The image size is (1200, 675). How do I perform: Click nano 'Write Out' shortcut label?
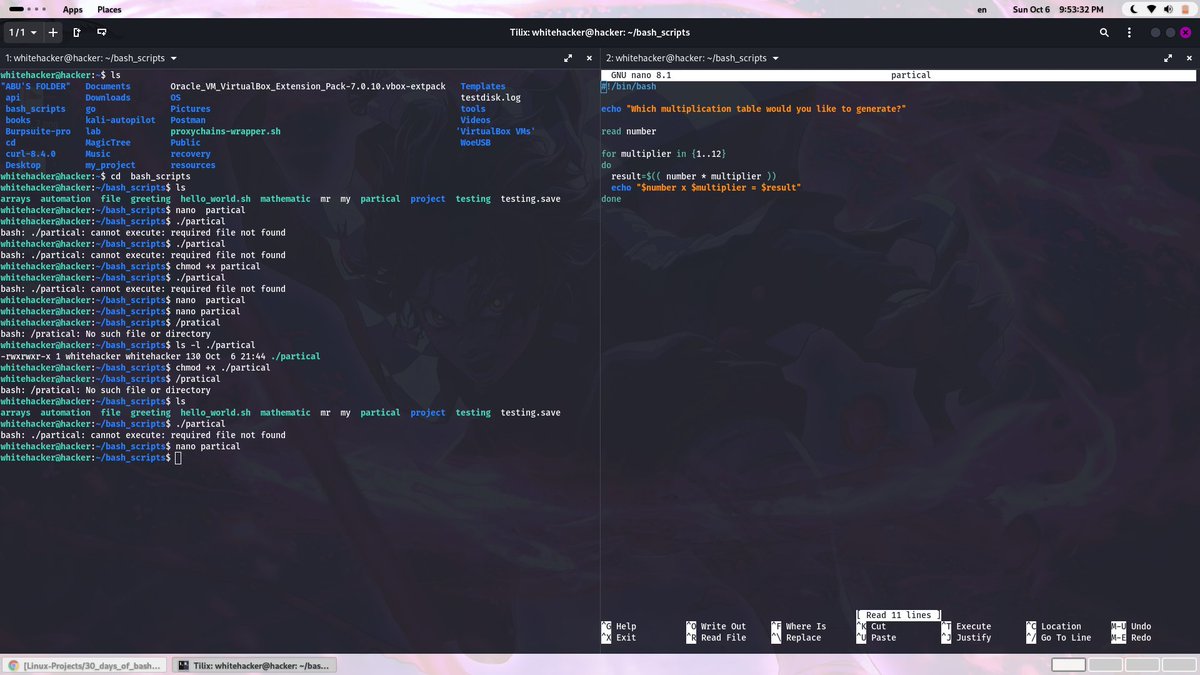click(723, 626)
